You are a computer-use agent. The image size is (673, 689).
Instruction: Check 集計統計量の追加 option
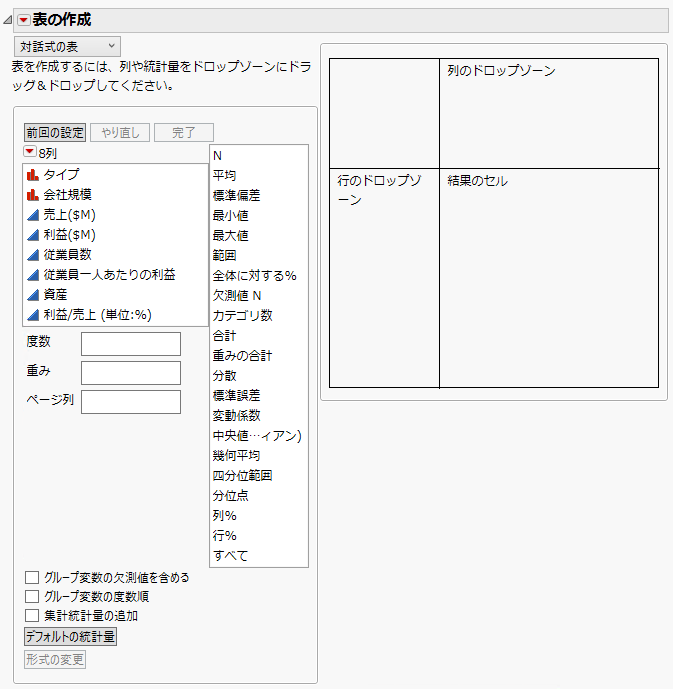pos(32,616)
